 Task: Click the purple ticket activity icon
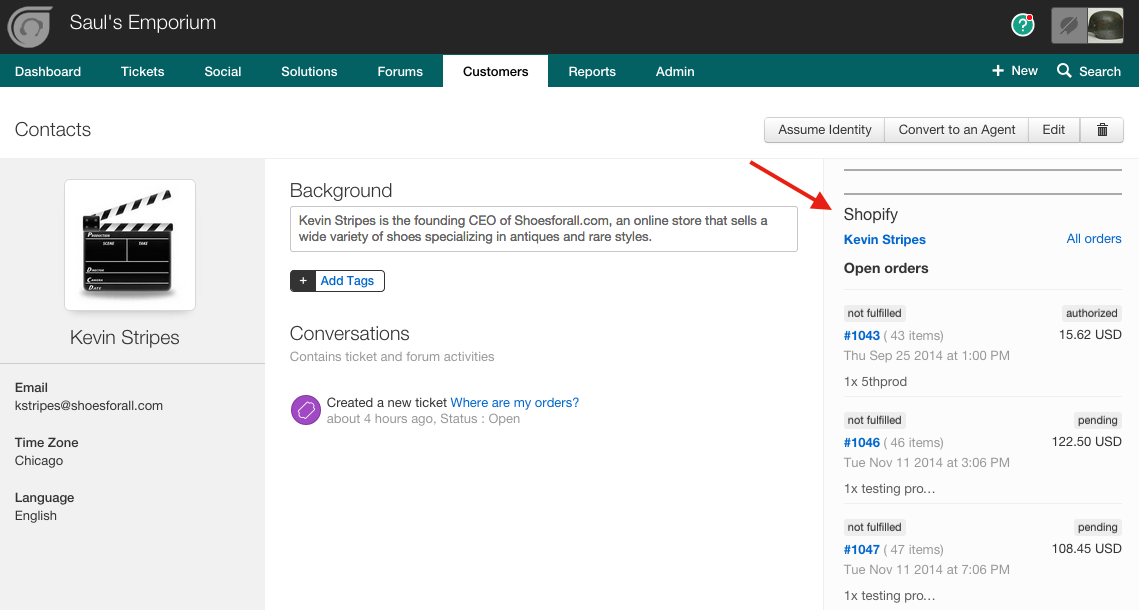click(x=305, y=410)
